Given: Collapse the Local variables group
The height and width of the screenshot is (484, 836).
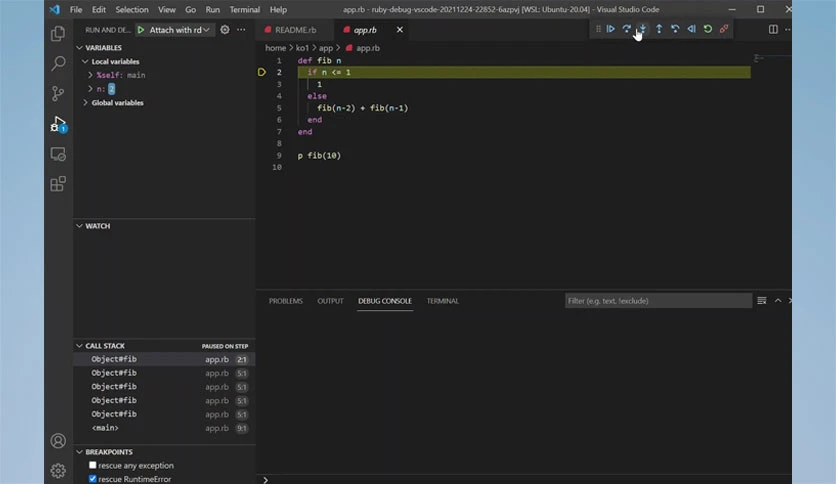Looking at the screenshot, I should [x=85, y=61].
